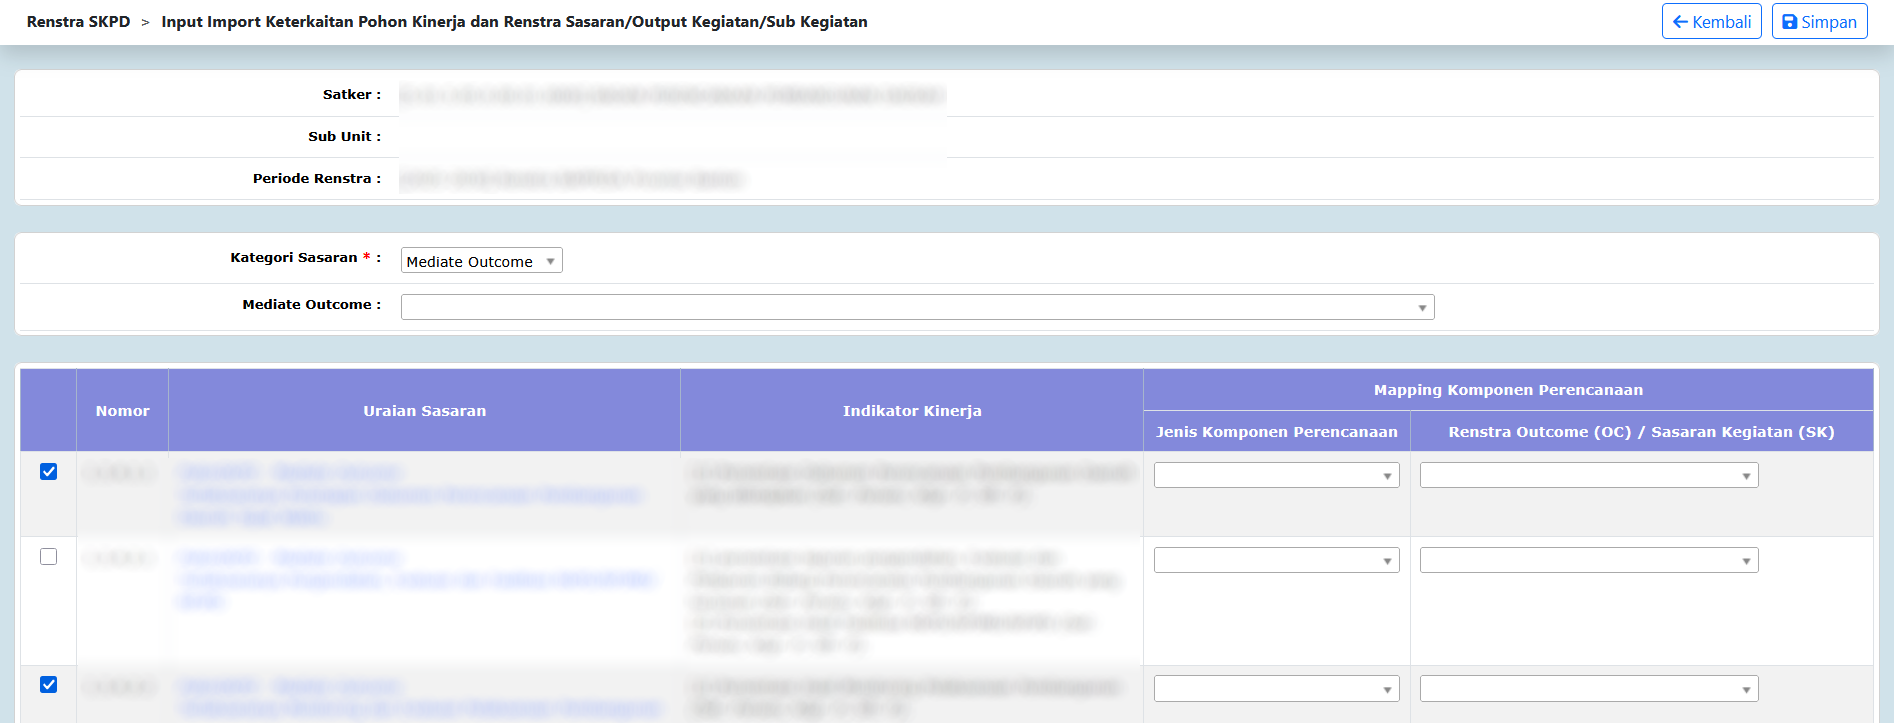Open second row Jenis Komponen Perencanaan dropdown

[1276, 560]
